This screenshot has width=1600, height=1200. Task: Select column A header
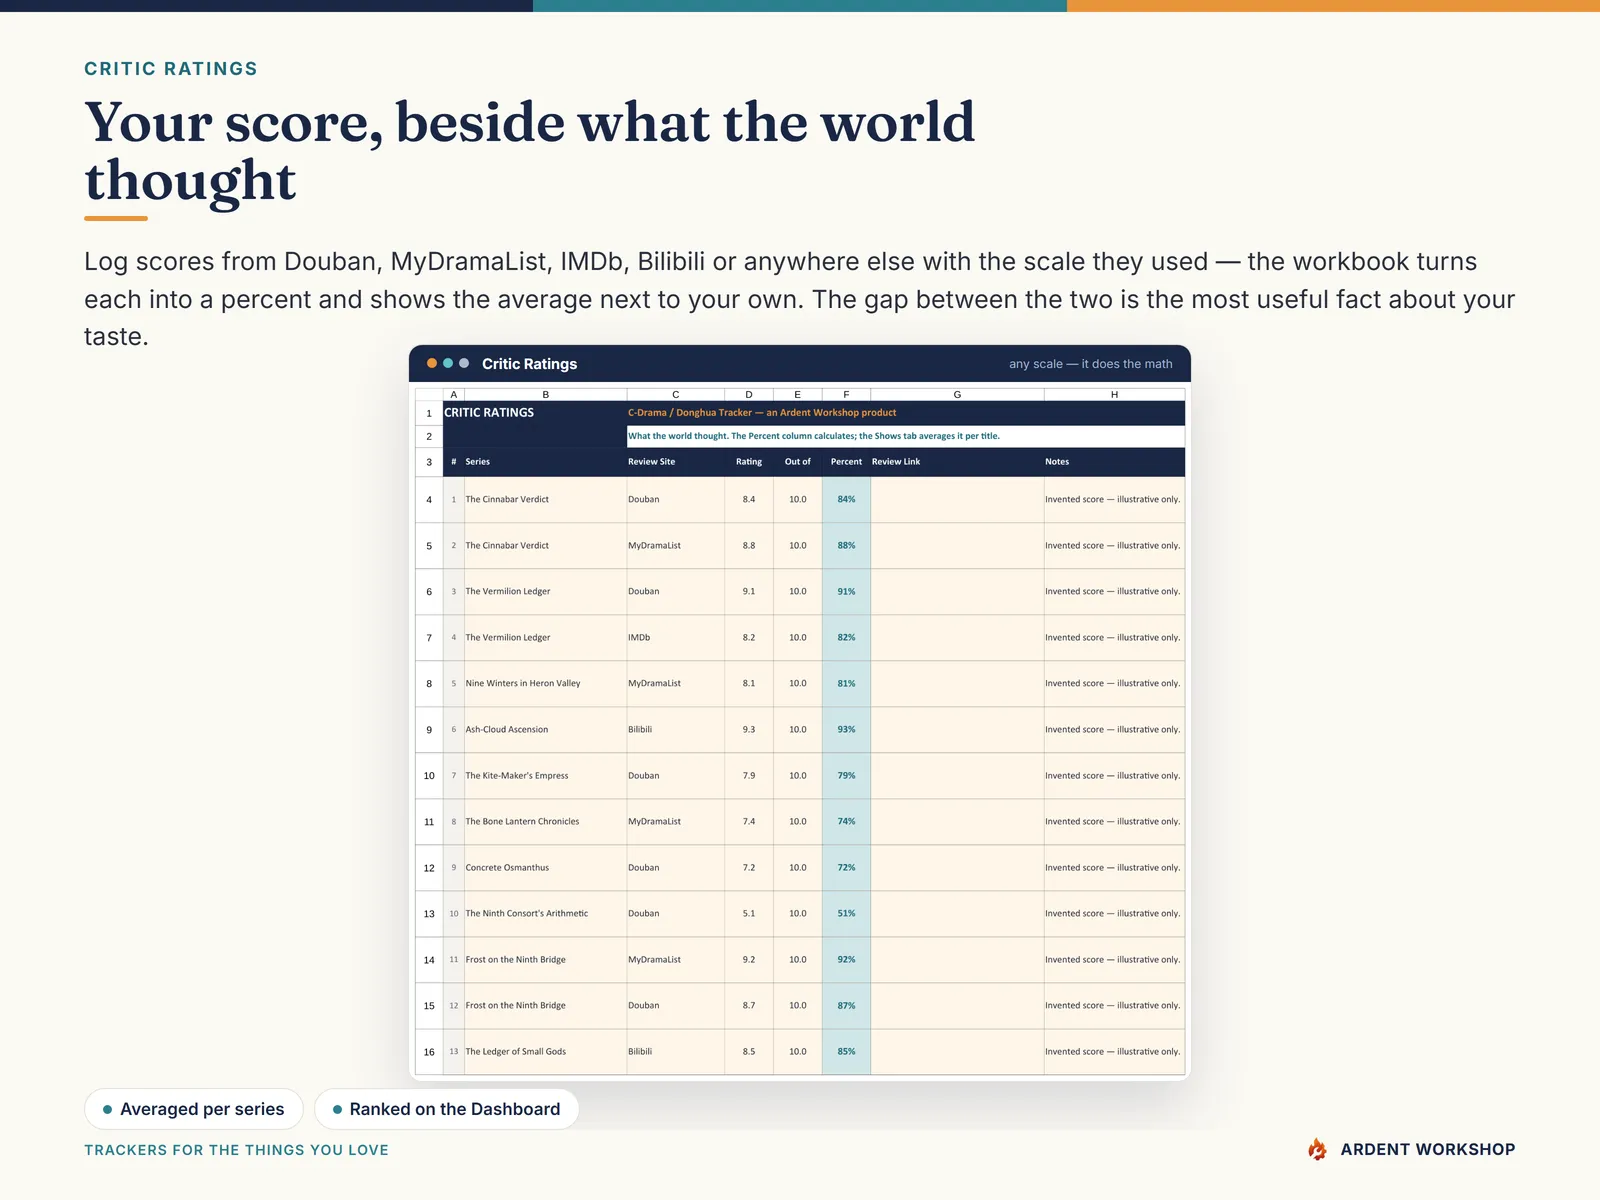(x=454, y=394)
